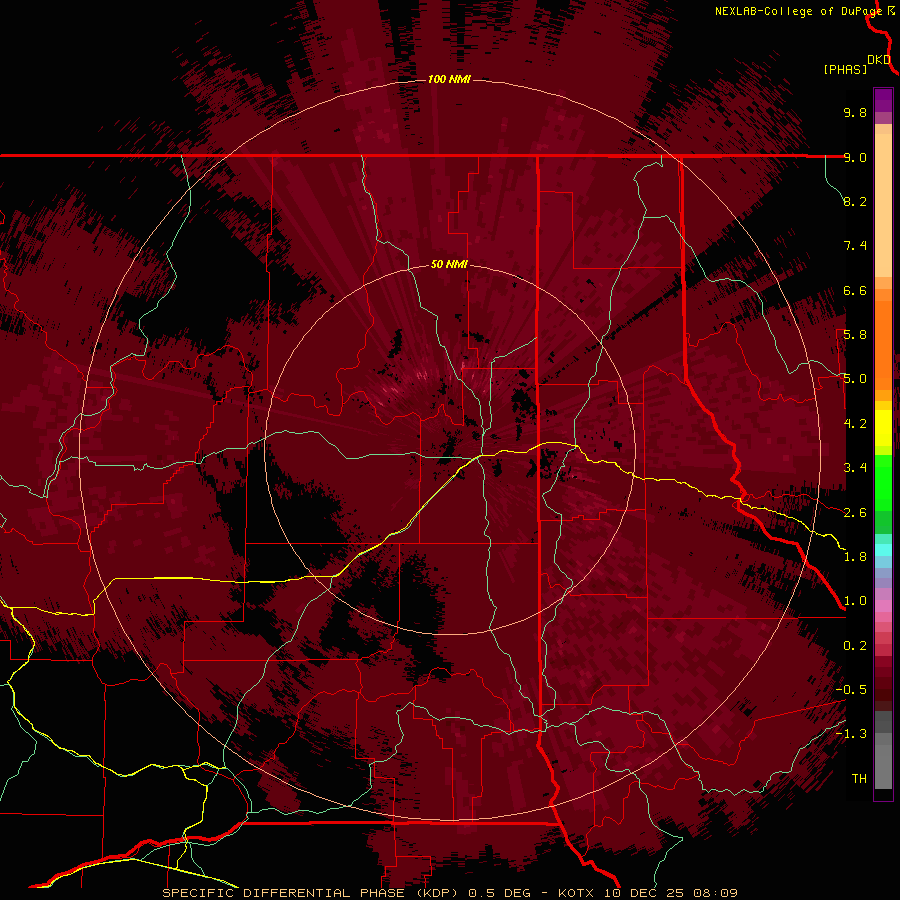Click the purple top segment of color scale

(883, 100)
